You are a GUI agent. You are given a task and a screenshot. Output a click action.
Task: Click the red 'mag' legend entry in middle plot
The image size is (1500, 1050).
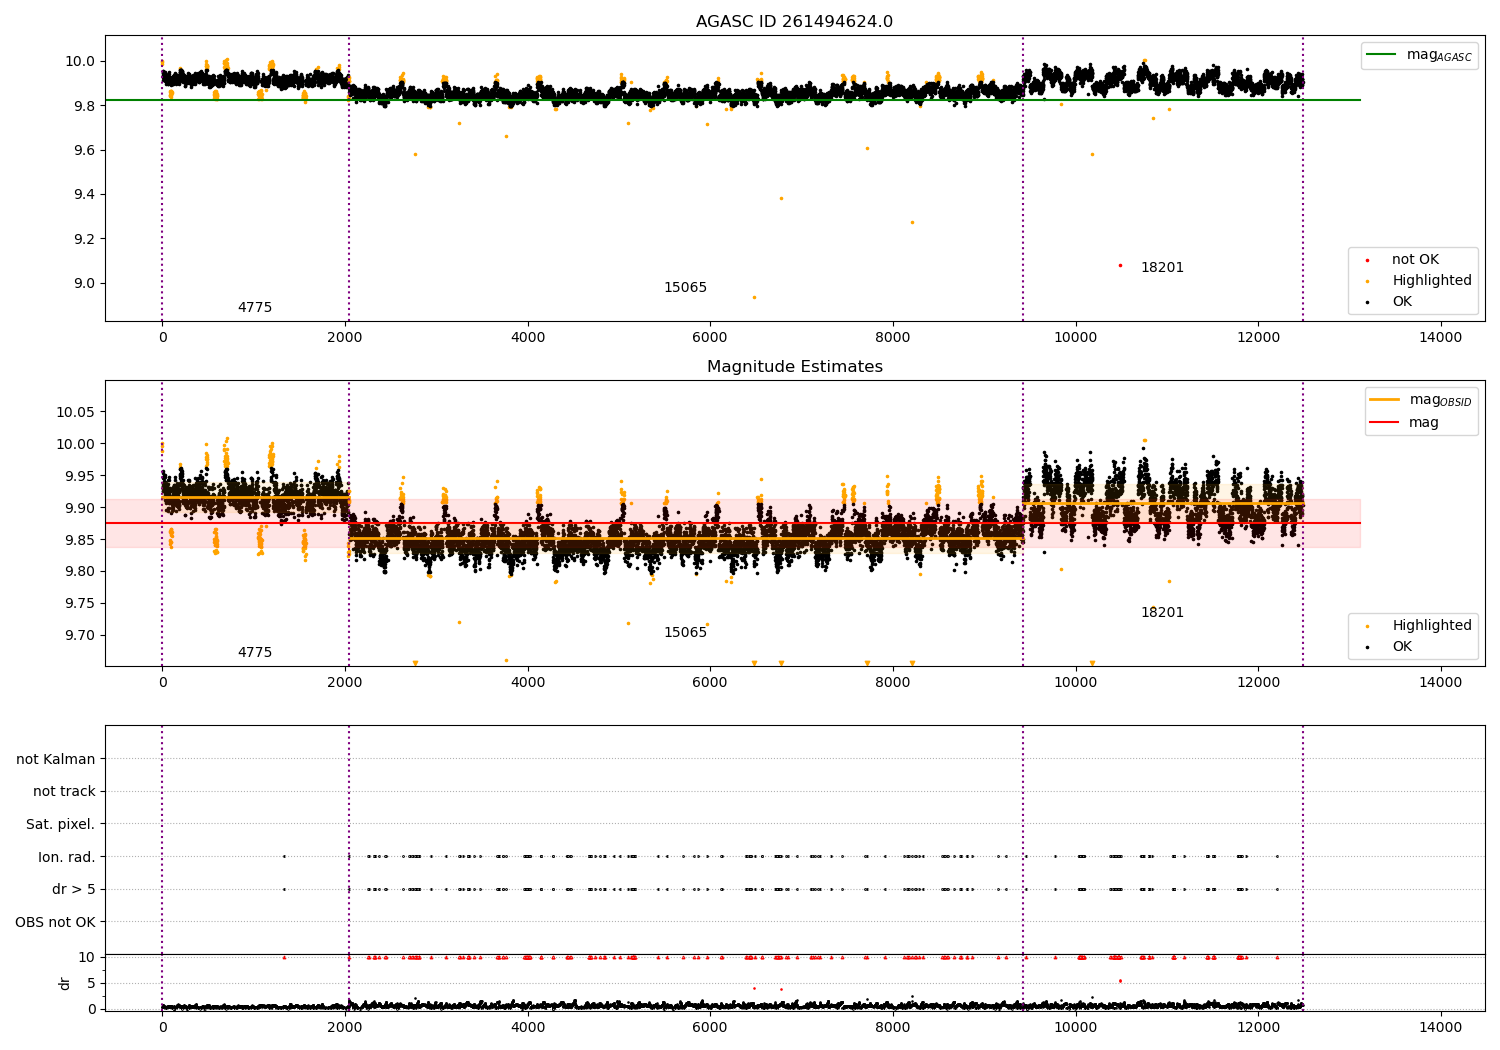click(1405, 423)
